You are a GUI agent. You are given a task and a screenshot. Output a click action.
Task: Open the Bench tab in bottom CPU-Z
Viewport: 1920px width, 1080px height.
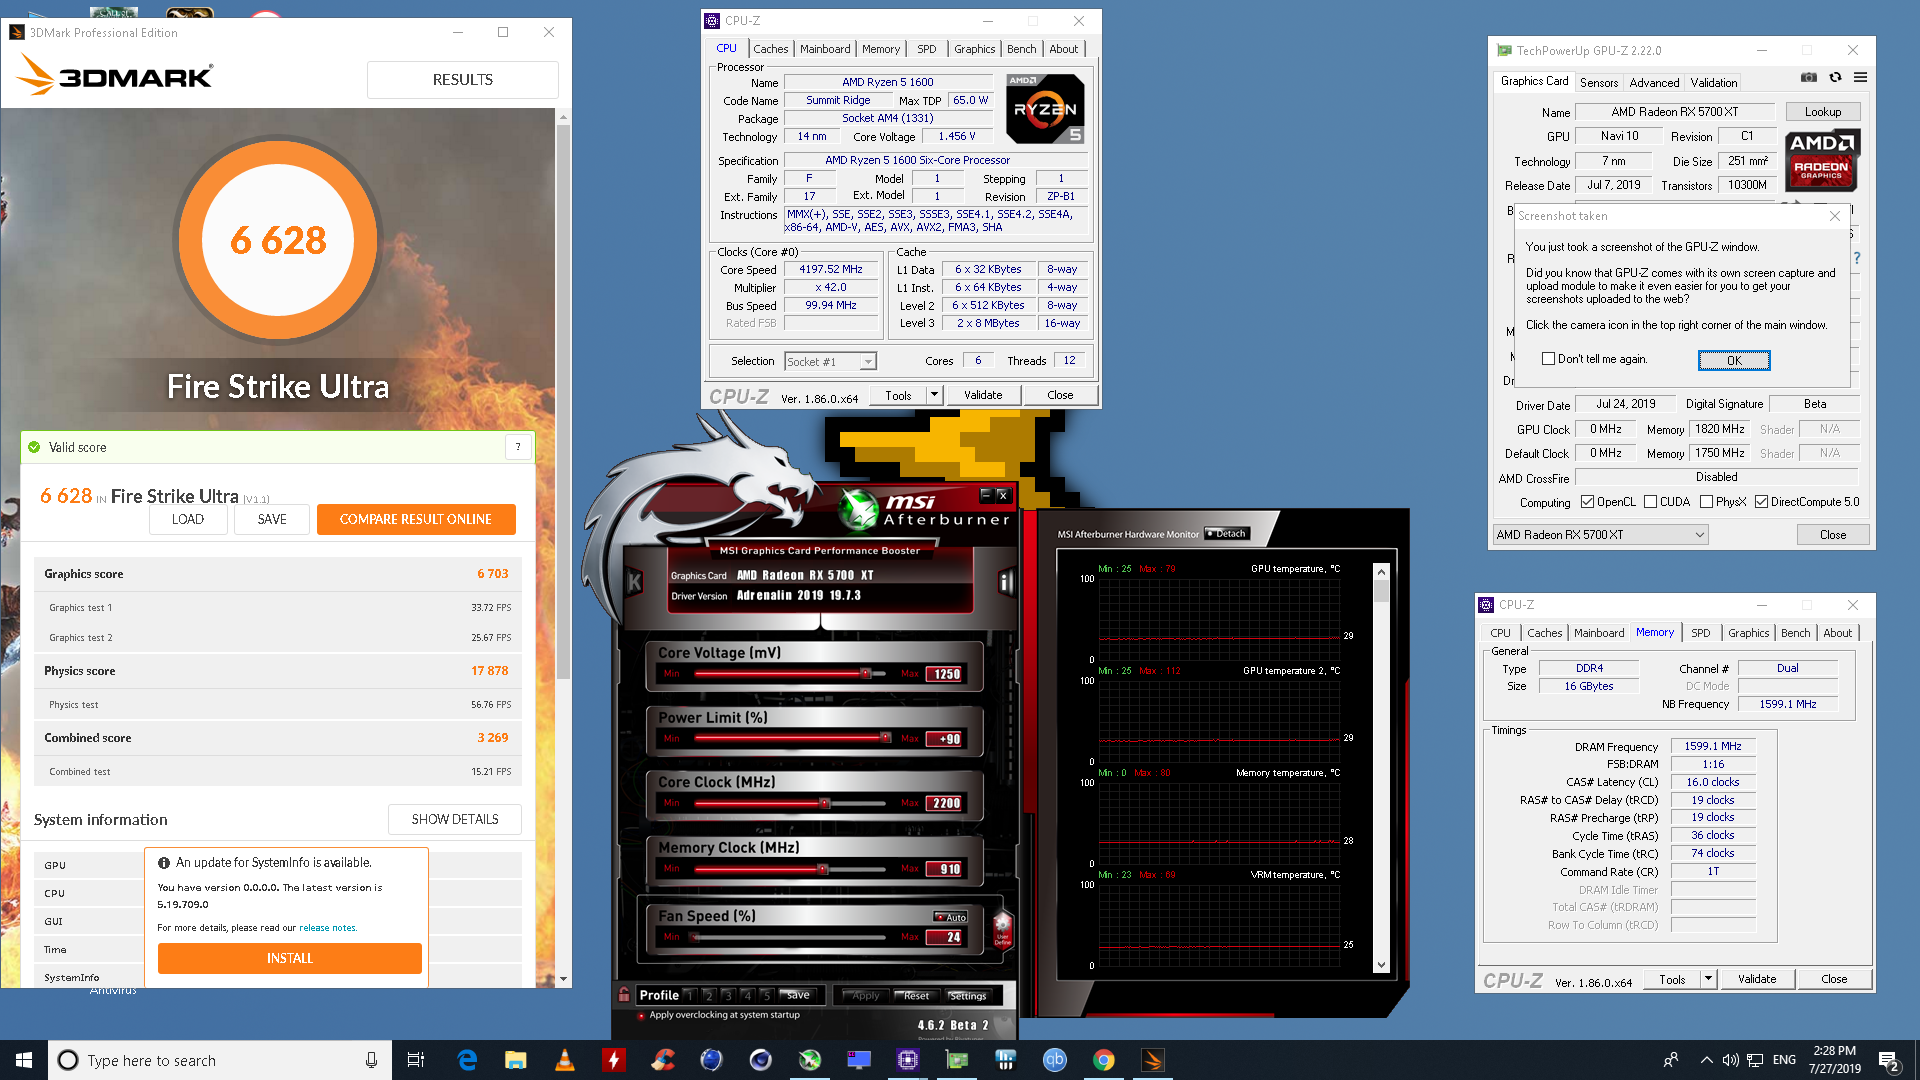[1795, 633]
